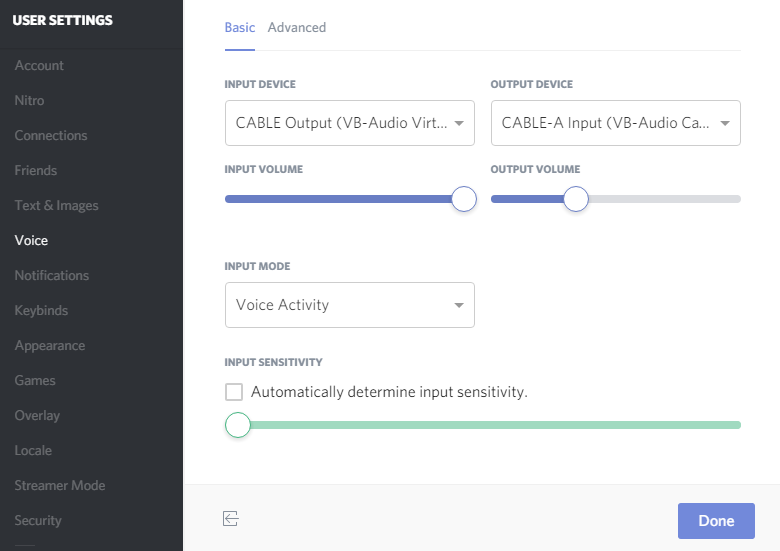Open Security settings

coord(38,520)
